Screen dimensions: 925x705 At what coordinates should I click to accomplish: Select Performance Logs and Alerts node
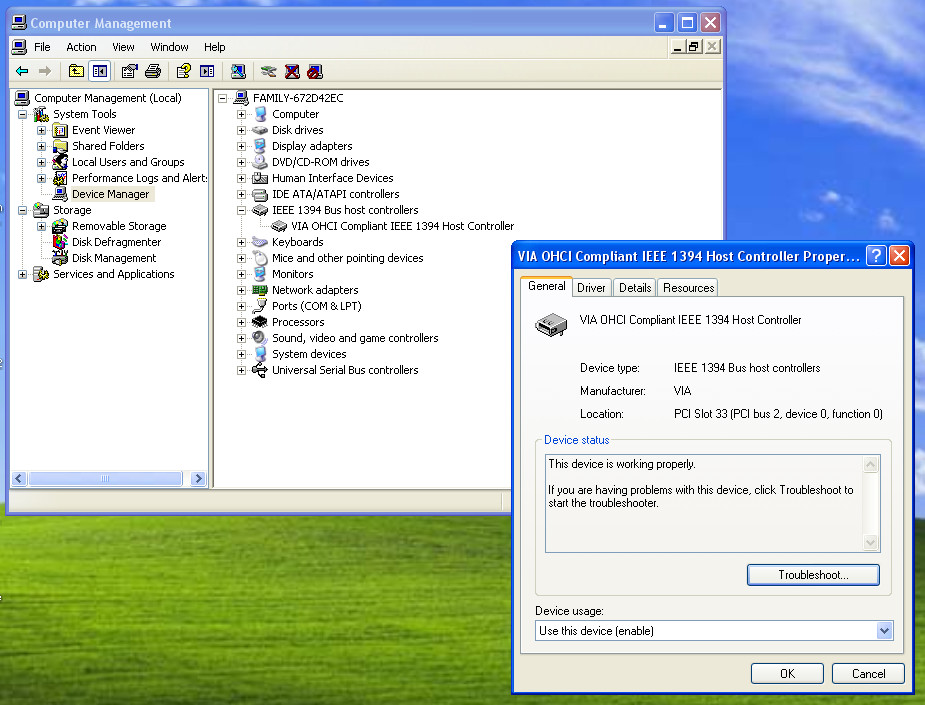pos(139,178)
